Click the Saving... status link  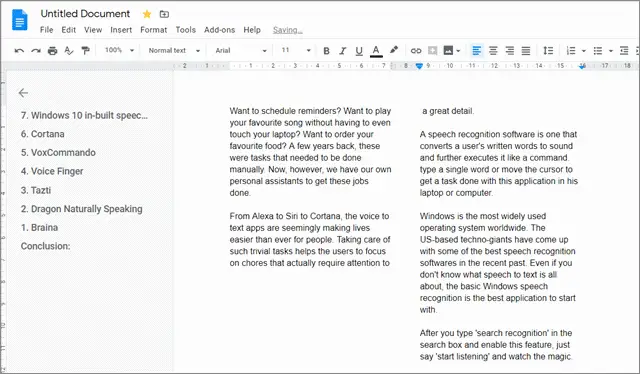pos(287,30)
